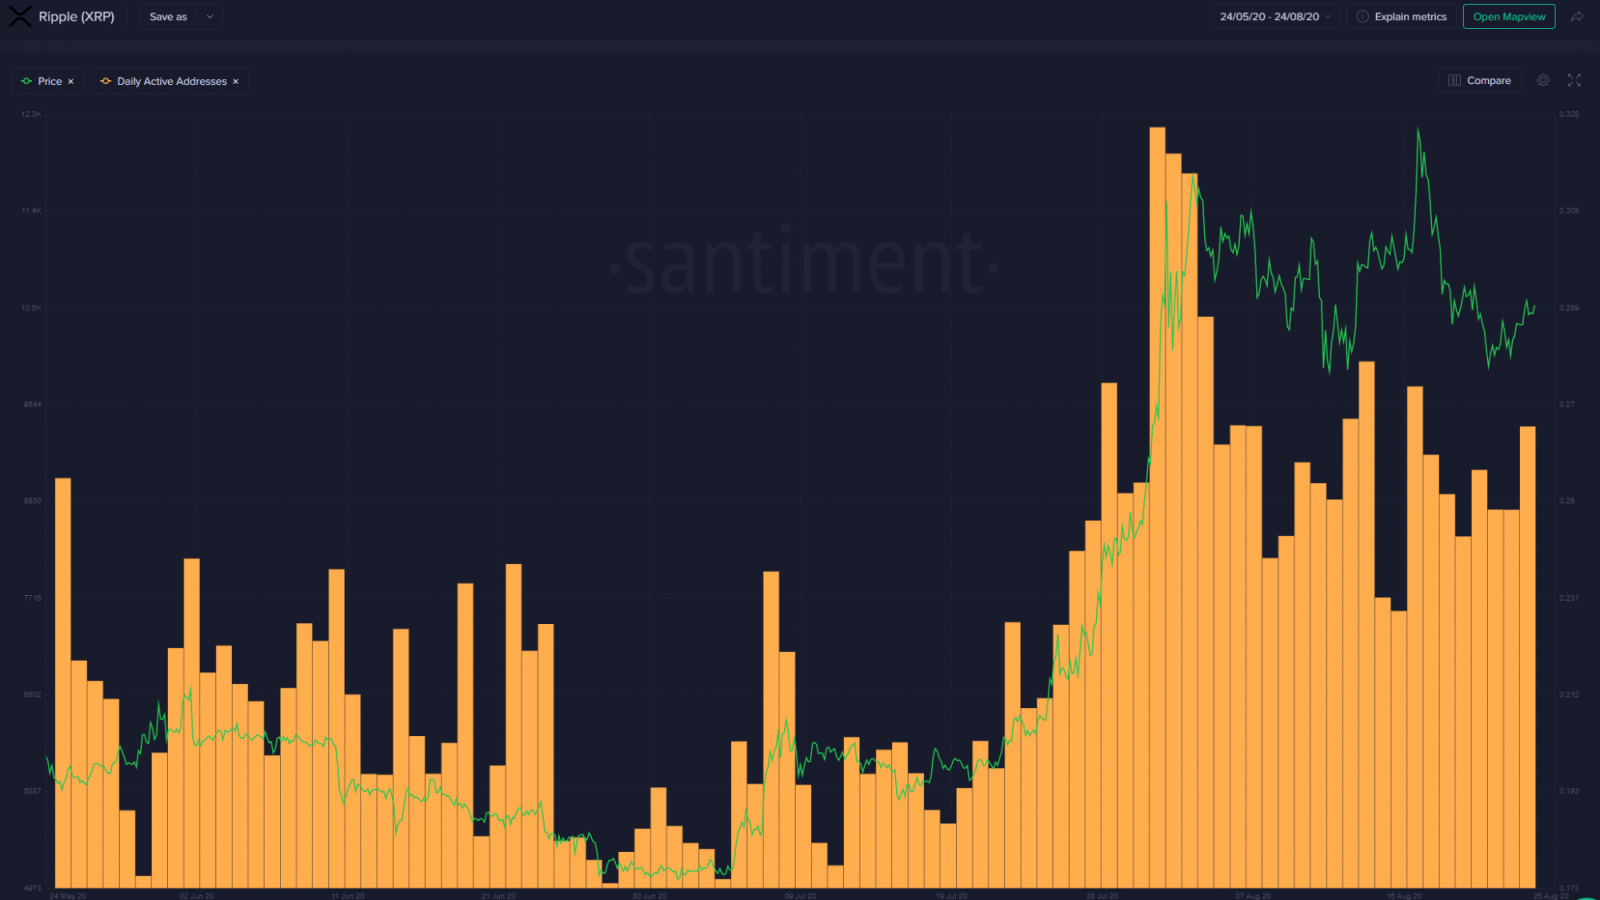1600x900 pixels.
Task: Click the fullscreen expand icon
Action: click(1574, 80)
